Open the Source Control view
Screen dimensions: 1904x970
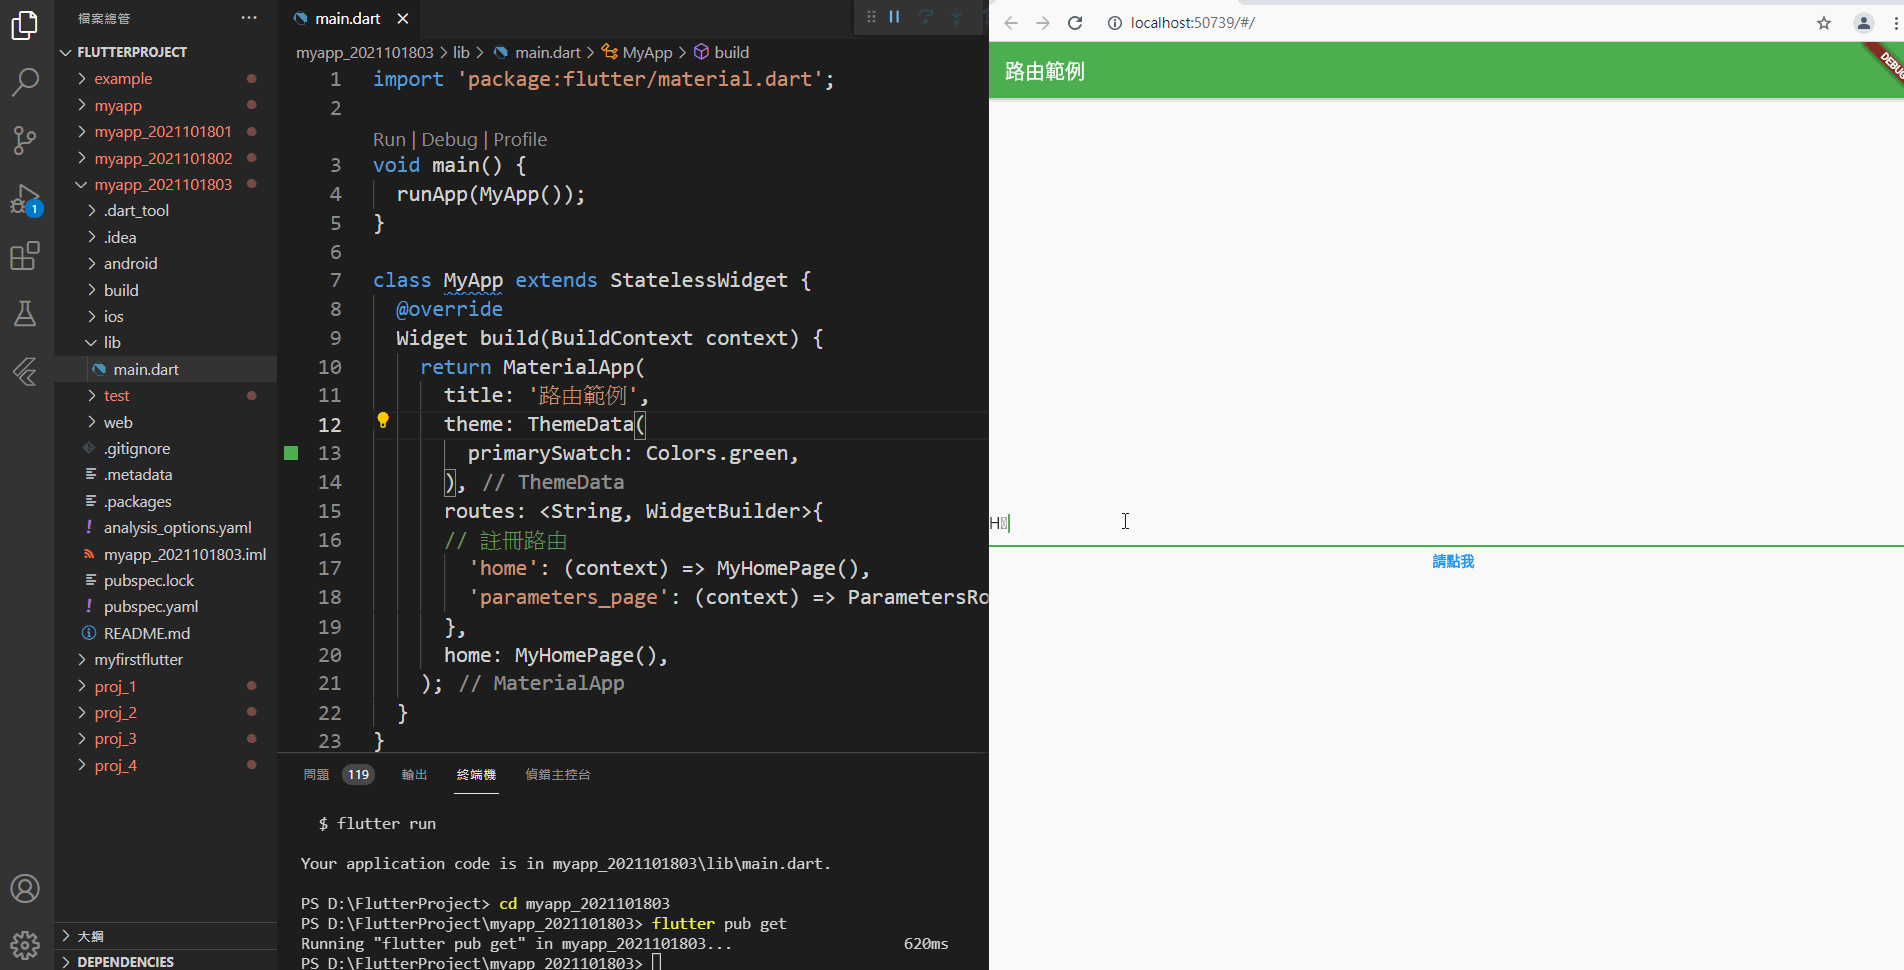click(25, 140)
